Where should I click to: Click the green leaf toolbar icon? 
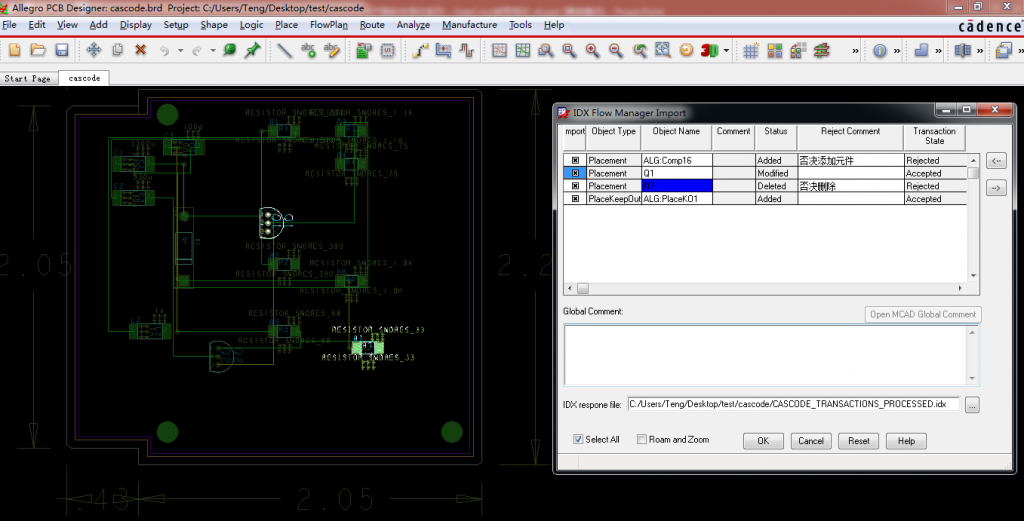tap(229, 50)
